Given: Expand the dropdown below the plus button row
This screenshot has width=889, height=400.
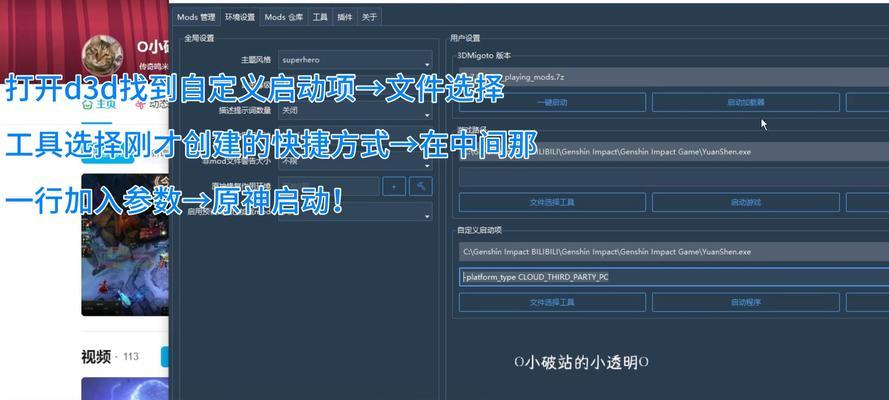Looking at the screenshot, I should point(355,211).
